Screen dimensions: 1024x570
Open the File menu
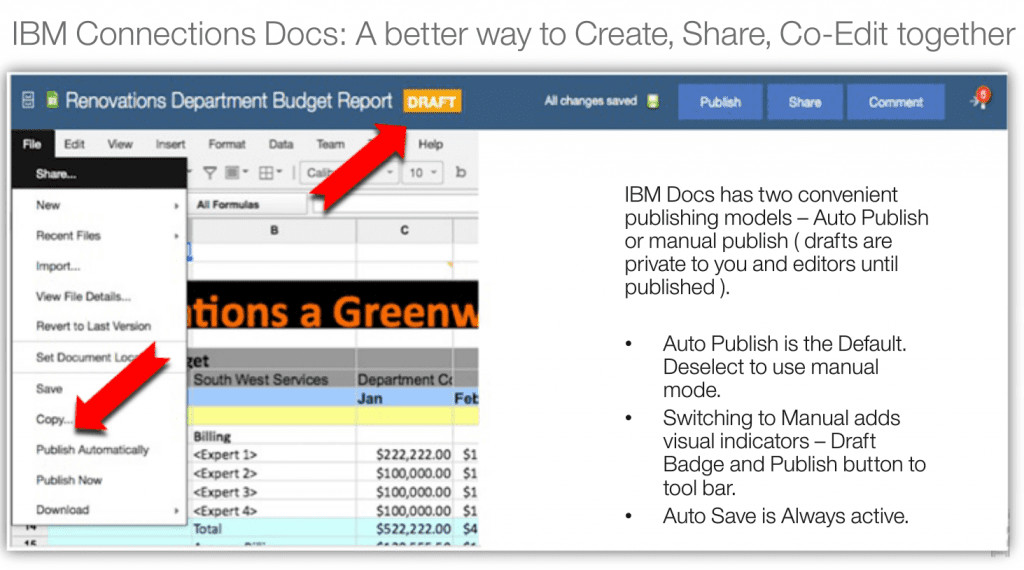coord(32,144)
